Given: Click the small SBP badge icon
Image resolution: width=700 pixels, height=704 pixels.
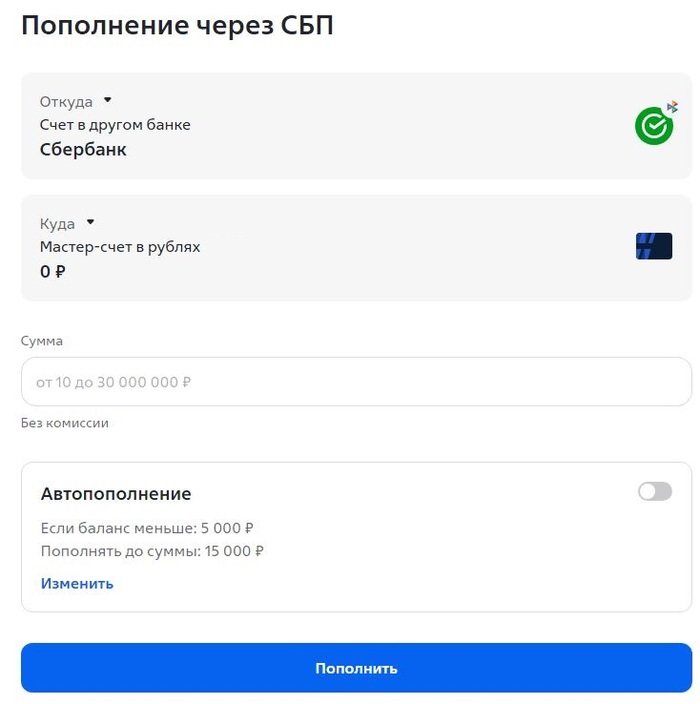Looking at the screenshot, I should pyautogui.click(x=673, y=106).
